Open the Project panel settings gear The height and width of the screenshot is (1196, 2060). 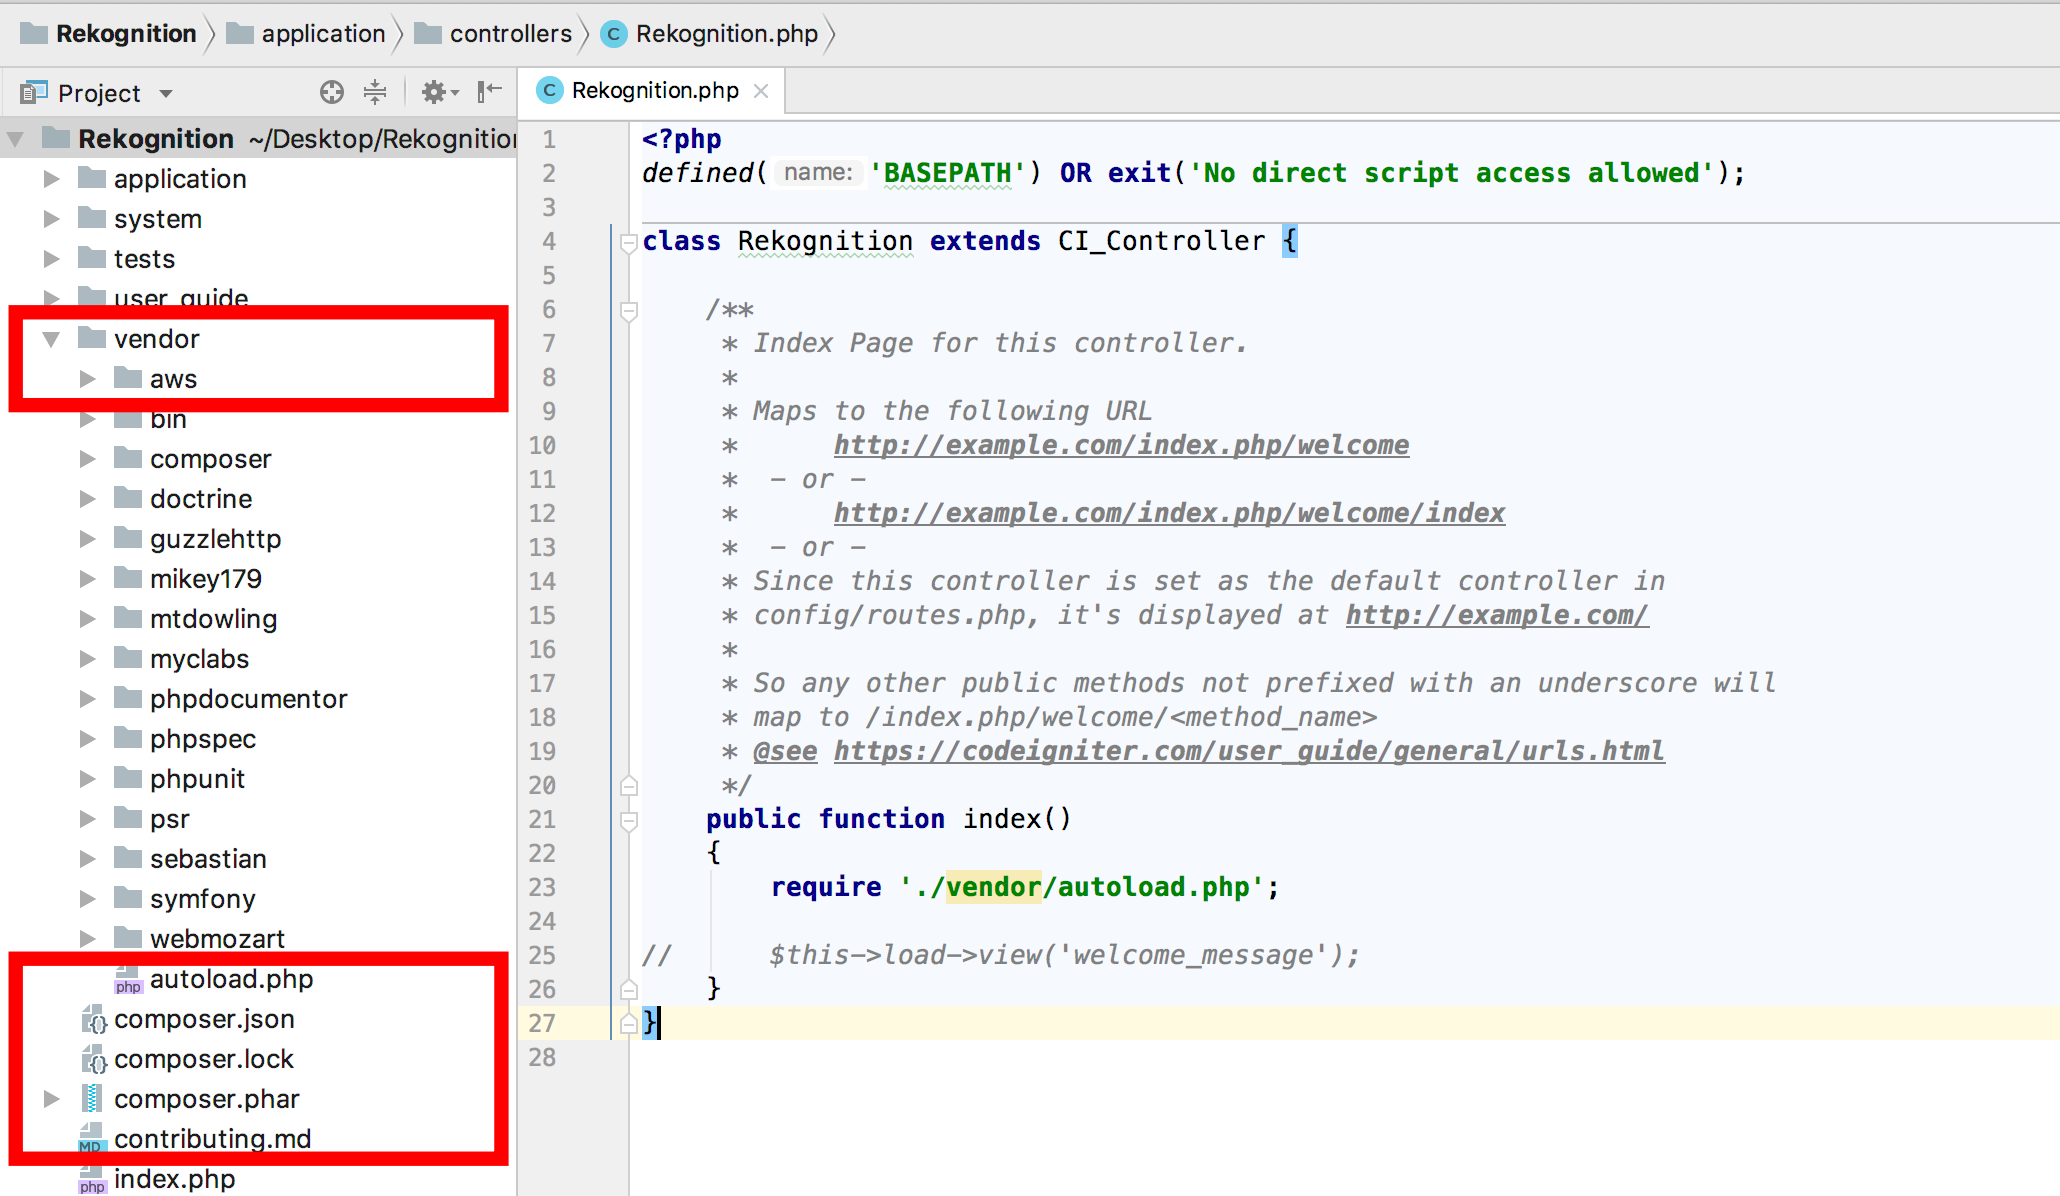(436, 93)
